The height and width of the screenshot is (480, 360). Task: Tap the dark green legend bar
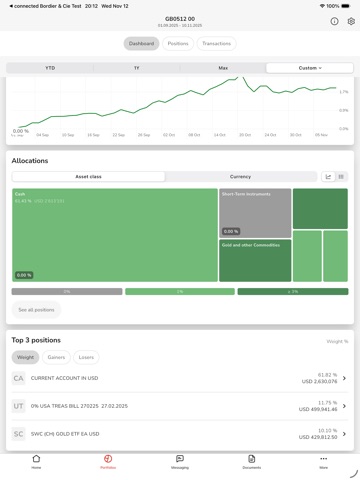(293, 292)
